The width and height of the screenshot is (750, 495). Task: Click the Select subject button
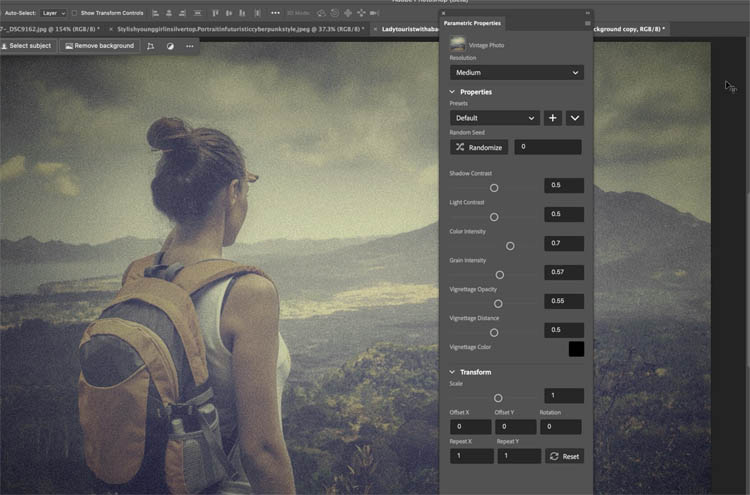(x=28, y=46)
